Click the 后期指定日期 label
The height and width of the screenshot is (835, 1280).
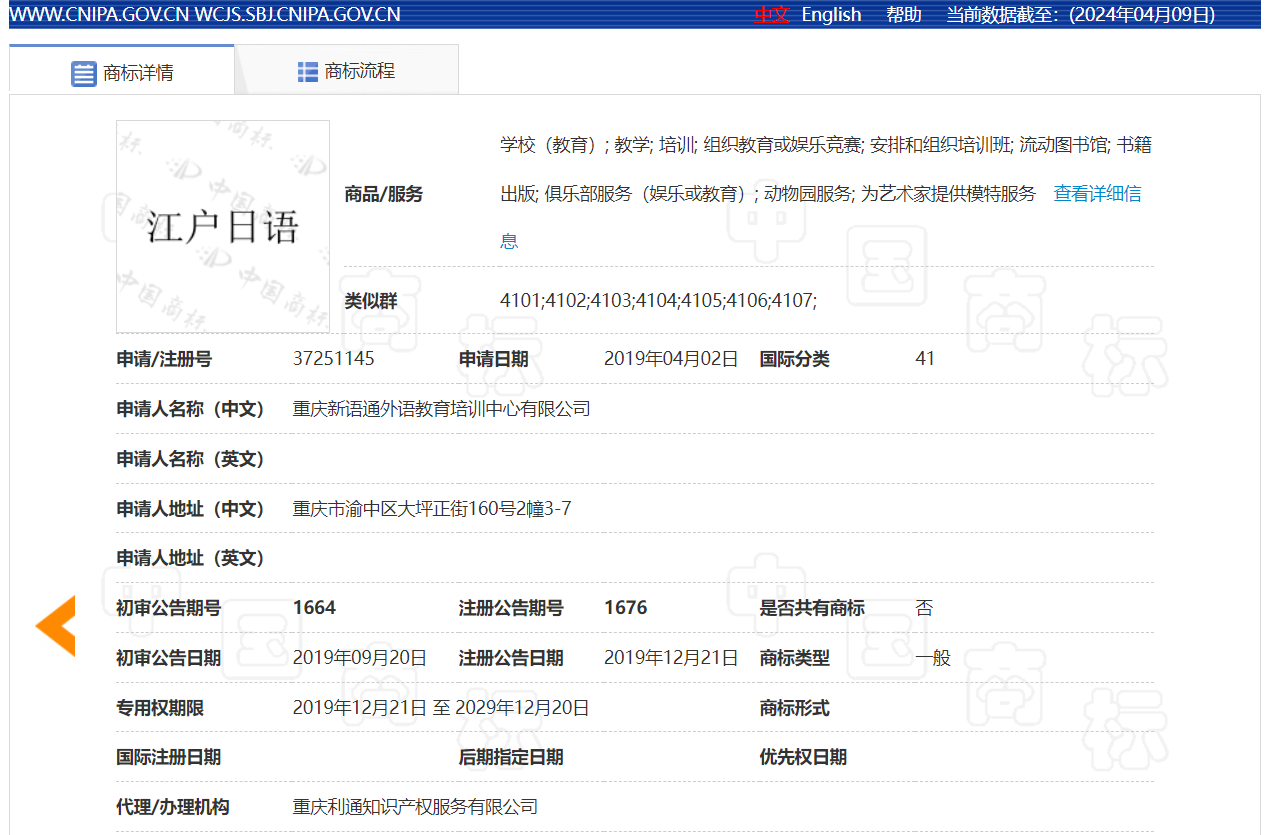[511, 757]
